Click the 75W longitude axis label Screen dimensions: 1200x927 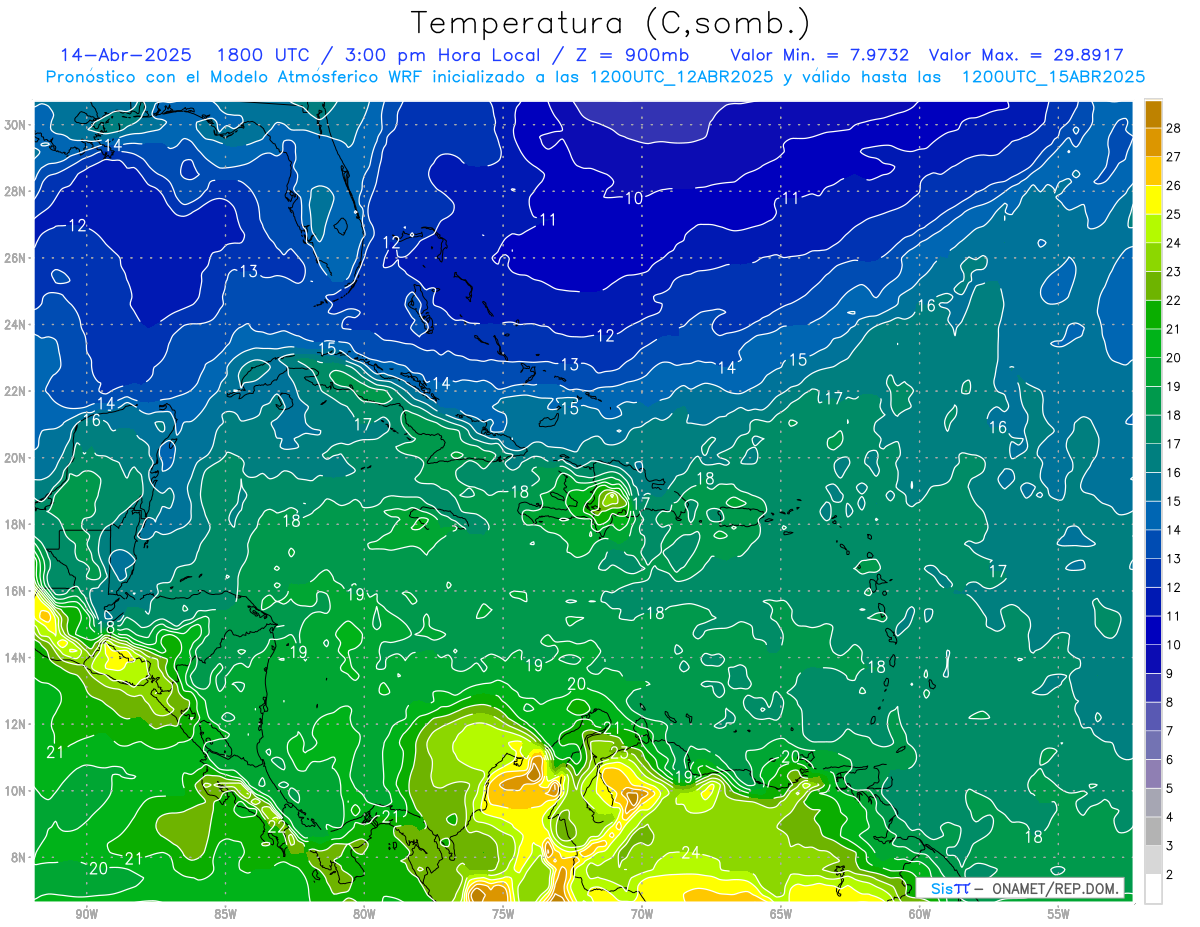pos(503,914)
